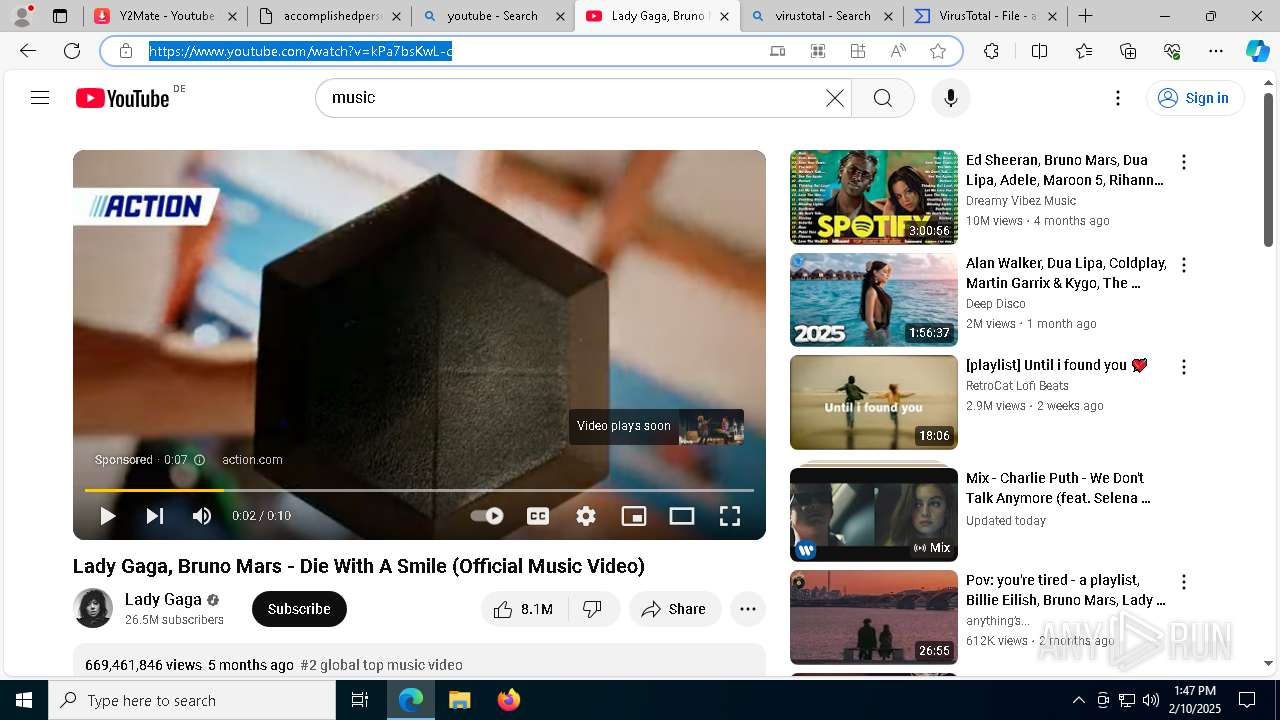Open Collections icon
This screenshot has width=1280, height=720.
(1128, 51)
